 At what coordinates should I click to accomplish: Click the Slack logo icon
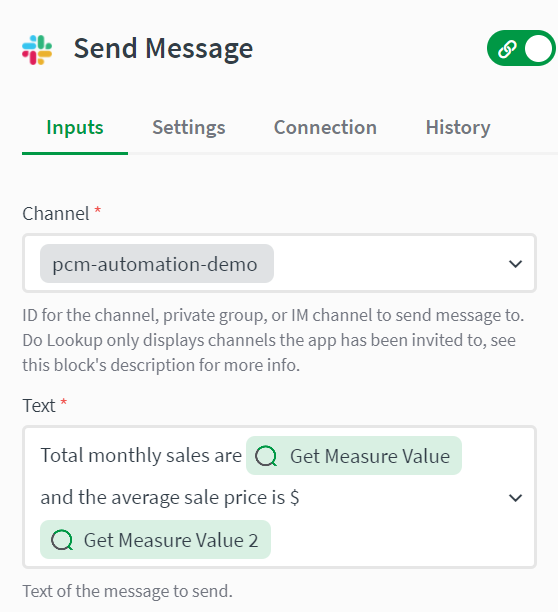(x=37, y=50)
